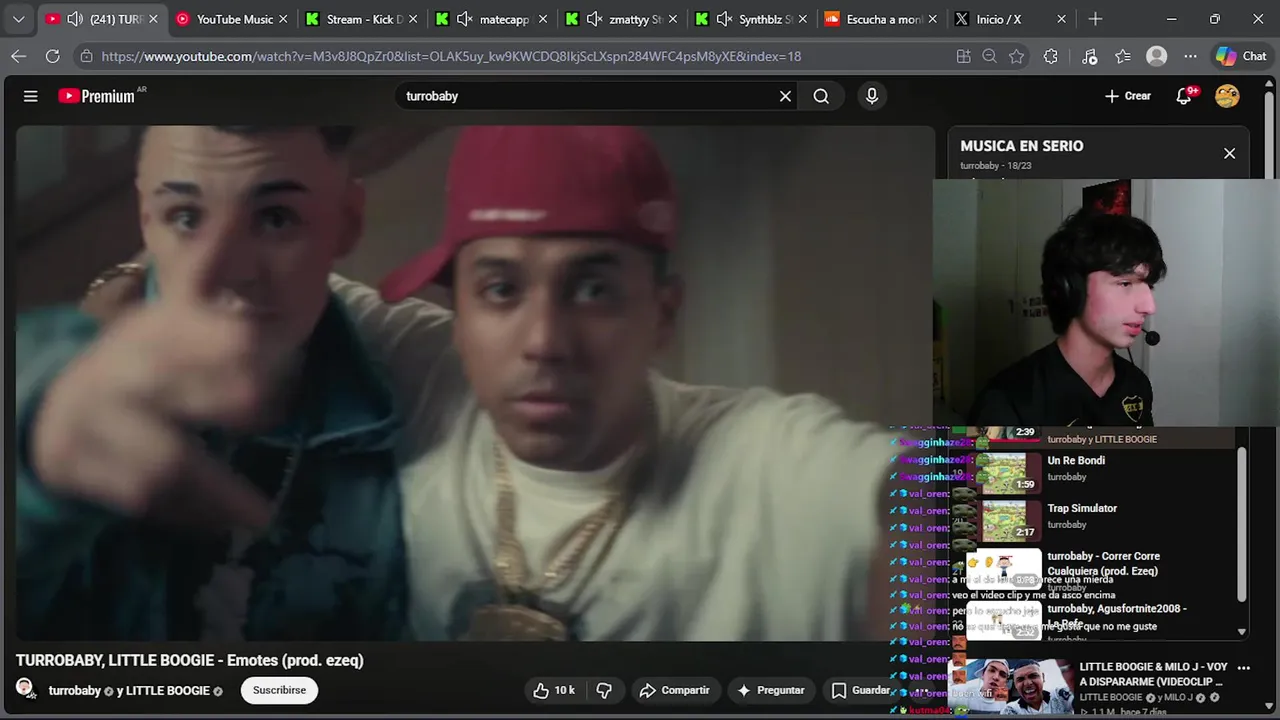Image resolution: width=1280 pixels, height=720 pixels.
Task: Close the MUSICA EN SERIO playlist panel
Action: click(1229, 153)
